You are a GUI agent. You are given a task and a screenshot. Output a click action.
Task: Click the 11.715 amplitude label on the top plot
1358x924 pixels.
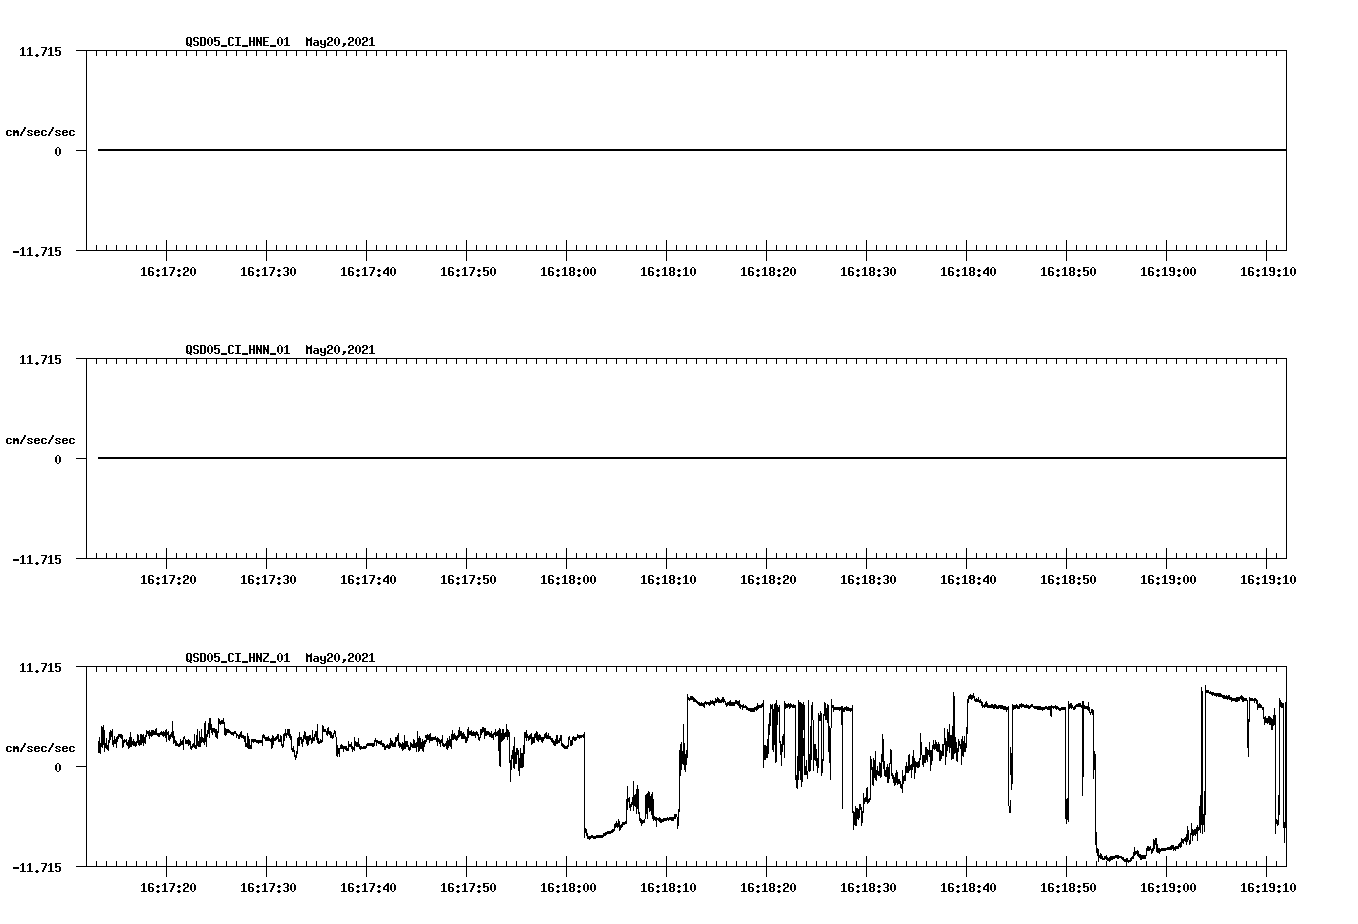38,50
